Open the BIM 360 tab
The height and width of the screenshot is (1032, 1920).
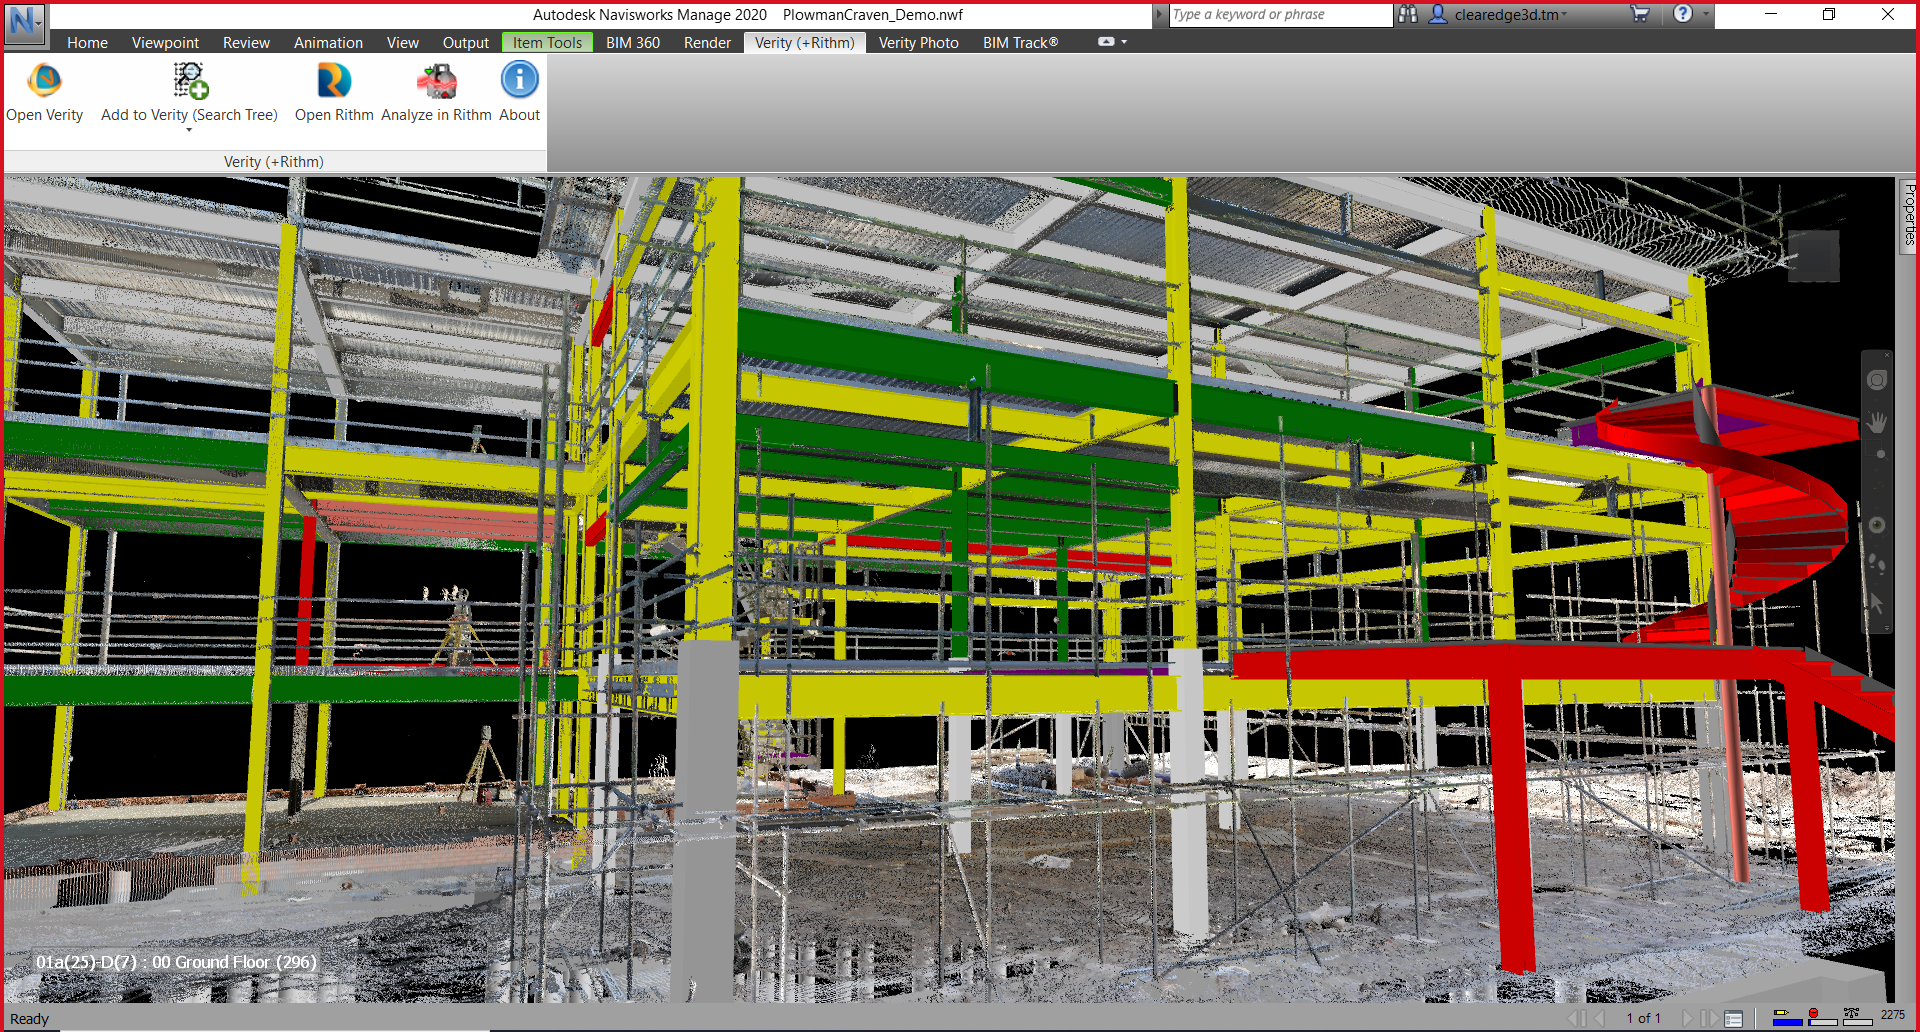632,42
